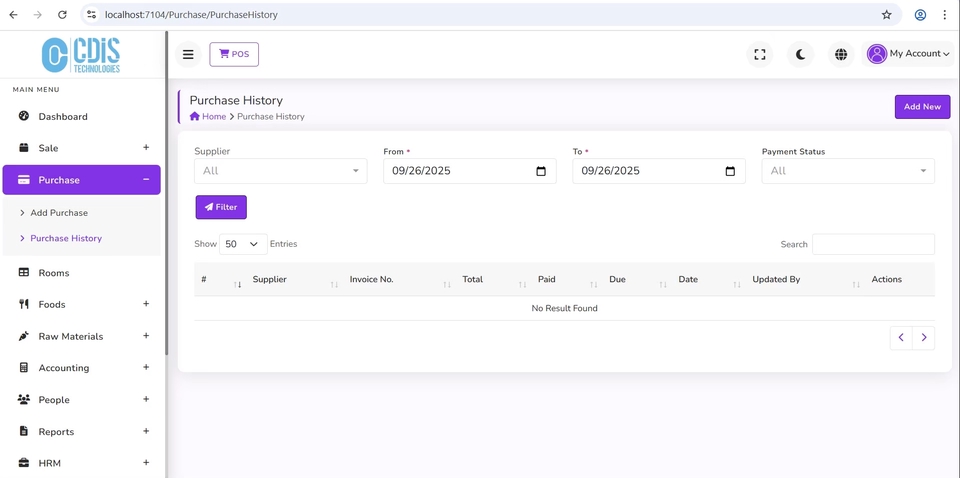Open the calendar picker in From date

coord(541,171)
